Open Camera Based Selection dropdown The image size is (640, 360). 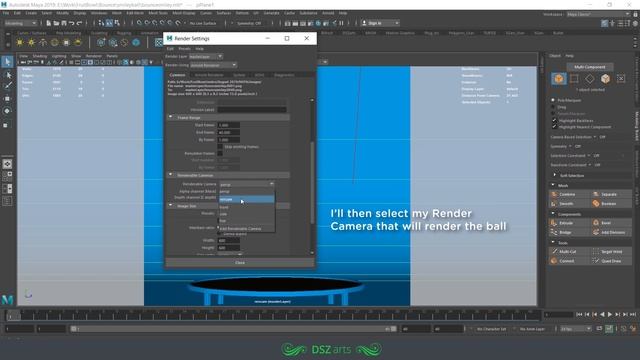point(595,137)
